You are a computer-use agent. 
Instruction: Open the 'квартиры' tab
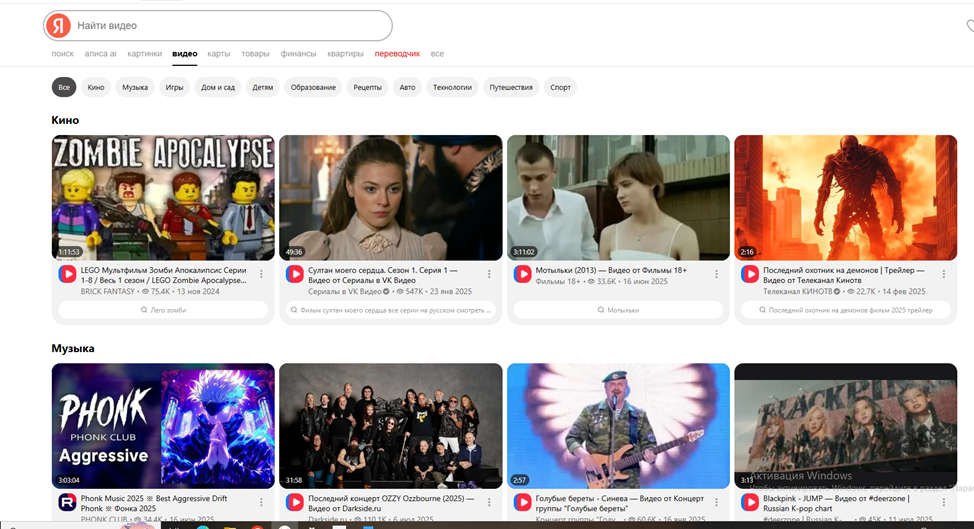(345, 54)
